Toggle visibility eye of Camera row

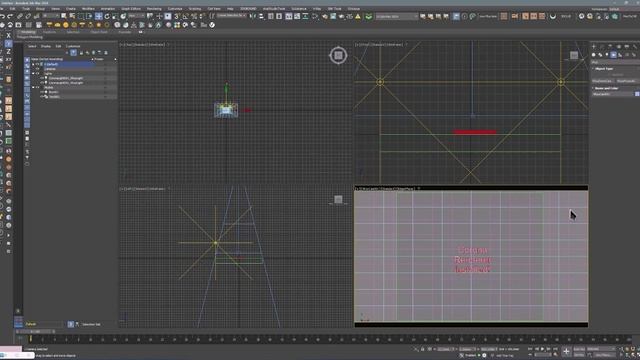click(x=37, y=69)
